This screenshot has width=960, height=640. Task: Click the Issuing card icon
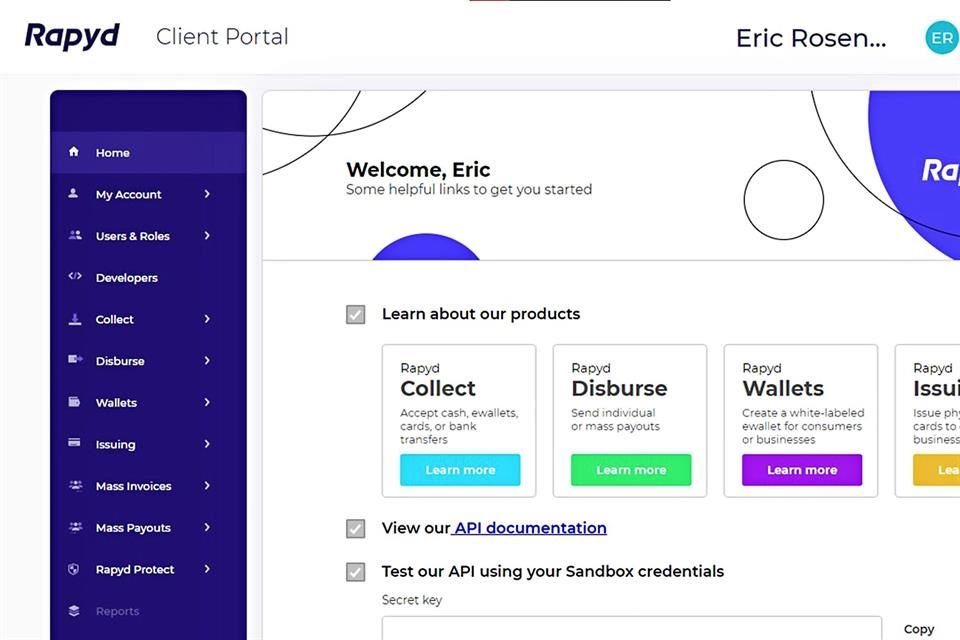coord(74,443)
